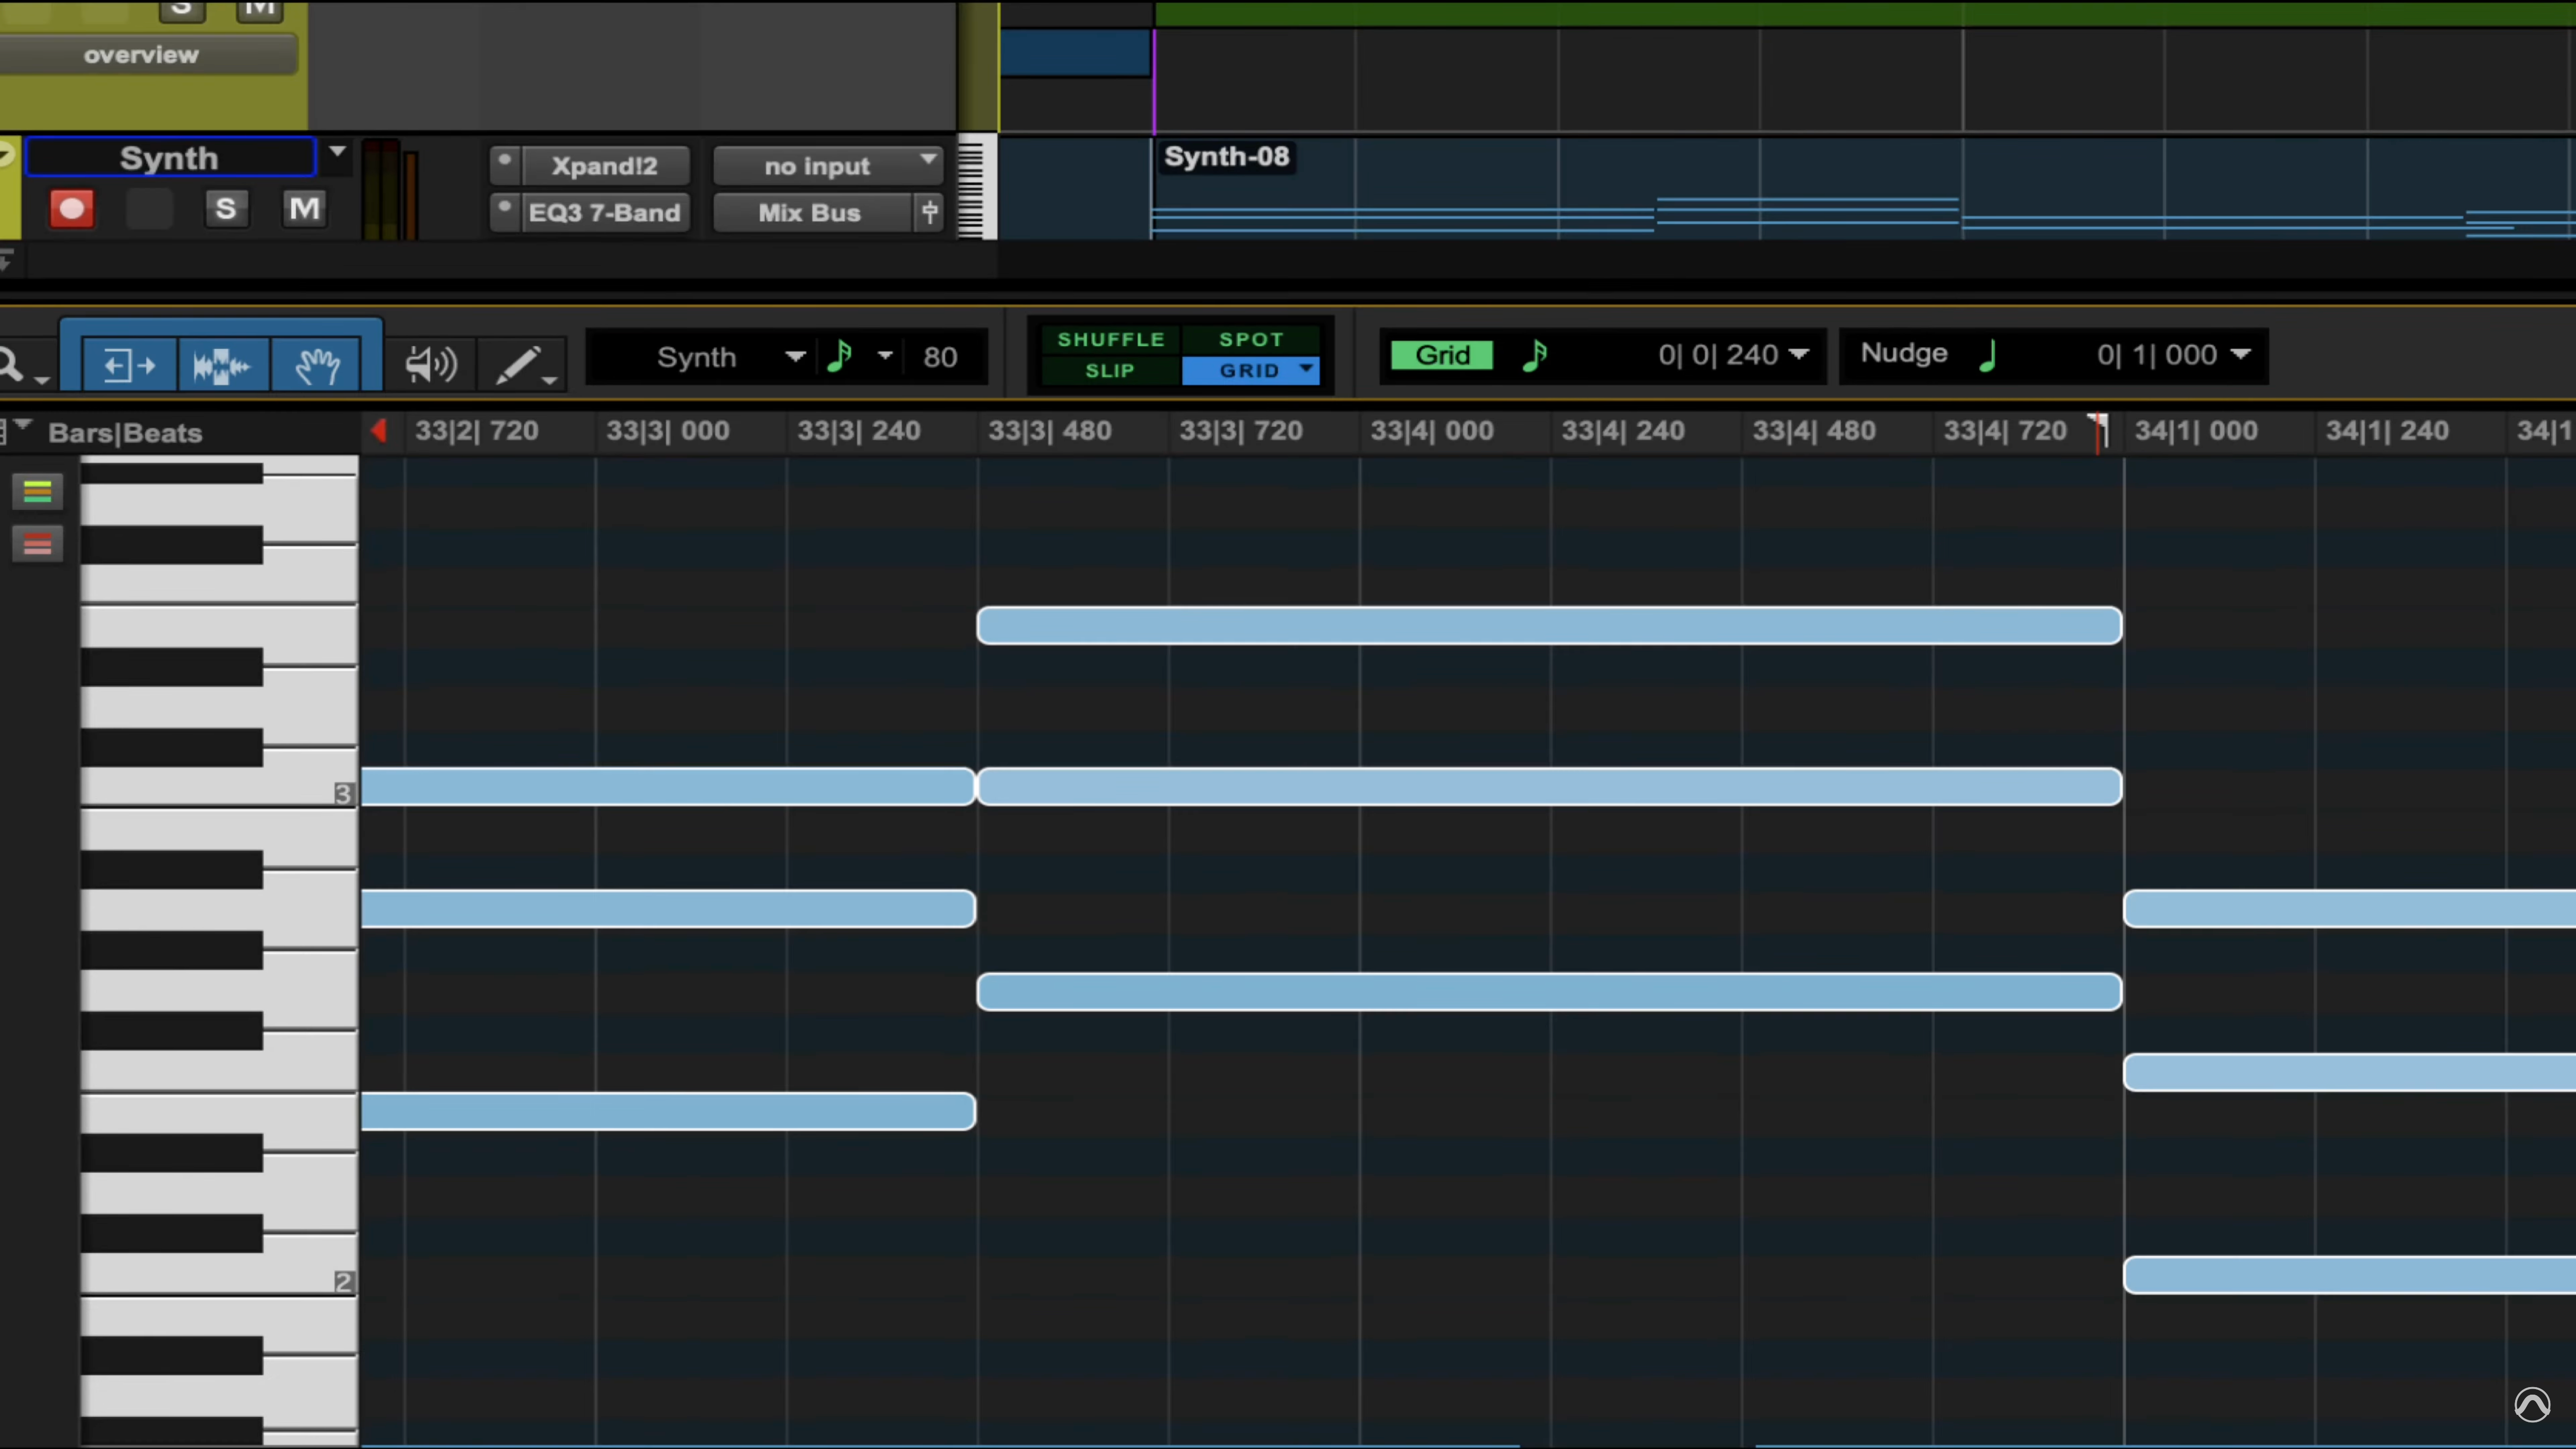Click ruler position 33|4| 000
The image size is (2576, 1449).
point(1431,431)
